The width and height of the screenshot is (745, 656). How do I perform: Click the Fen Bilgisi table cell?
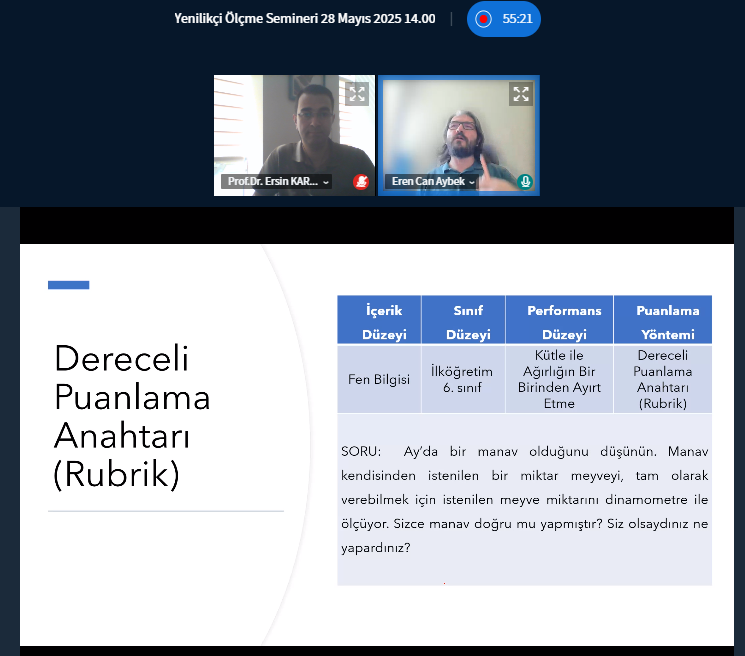pos(379,380)
